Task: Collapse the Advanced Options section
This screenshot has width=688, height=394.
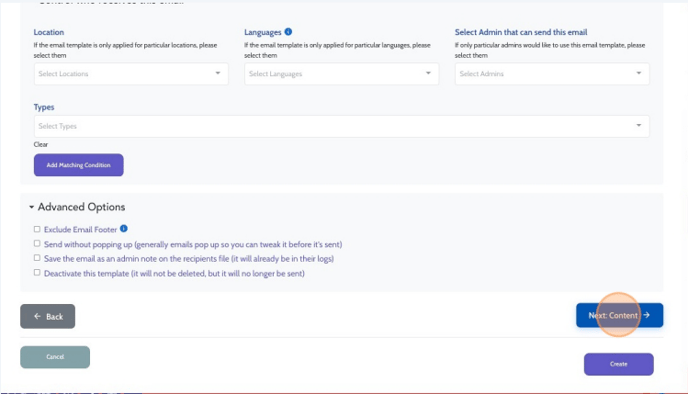Action: (77, 207)
